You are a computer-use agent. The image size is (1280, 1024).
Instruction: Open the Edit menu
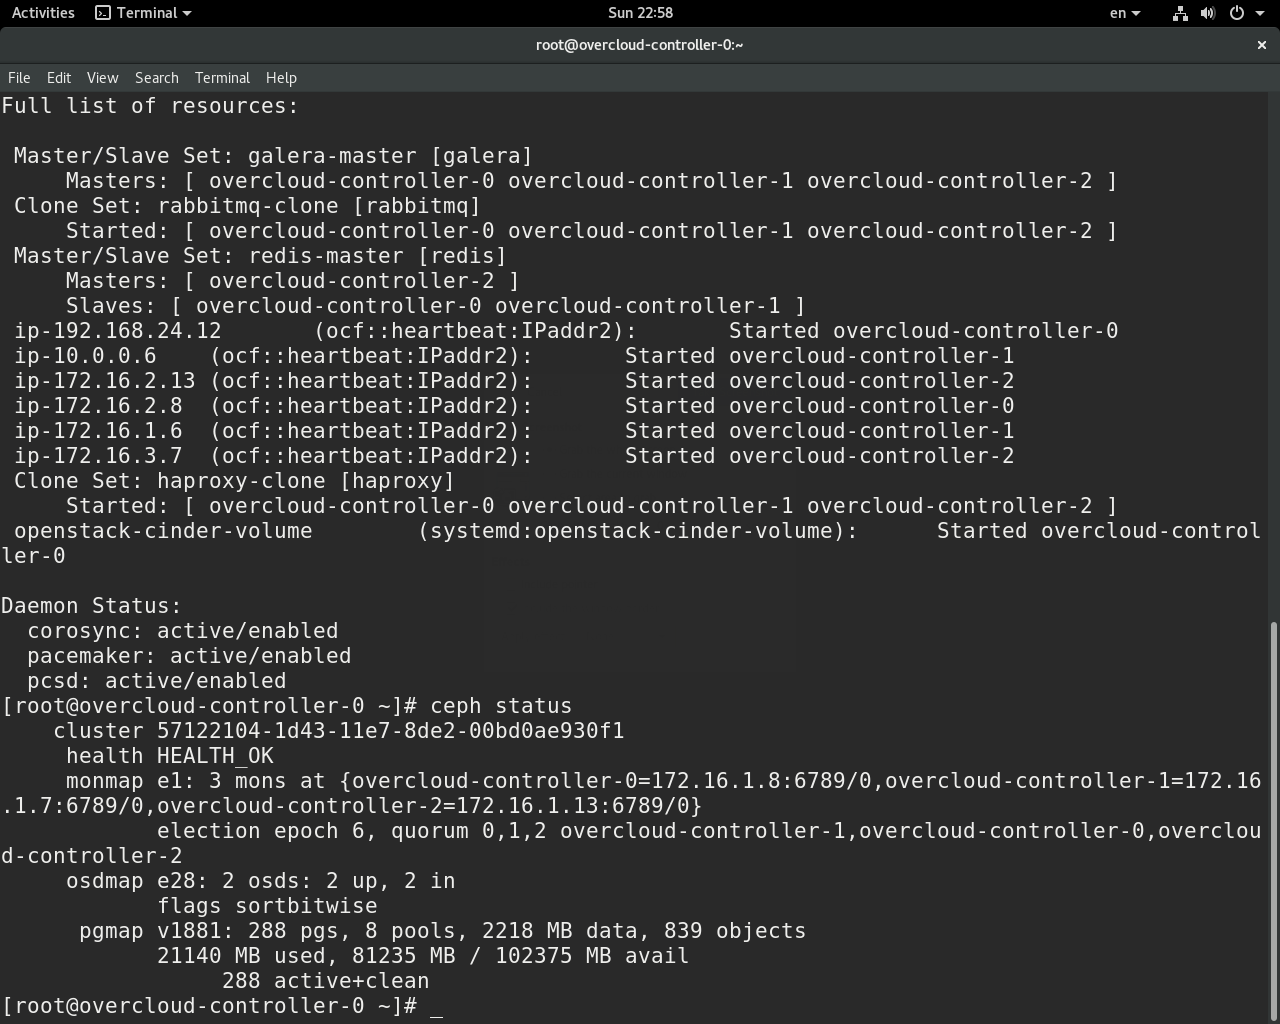coord(59,78)
